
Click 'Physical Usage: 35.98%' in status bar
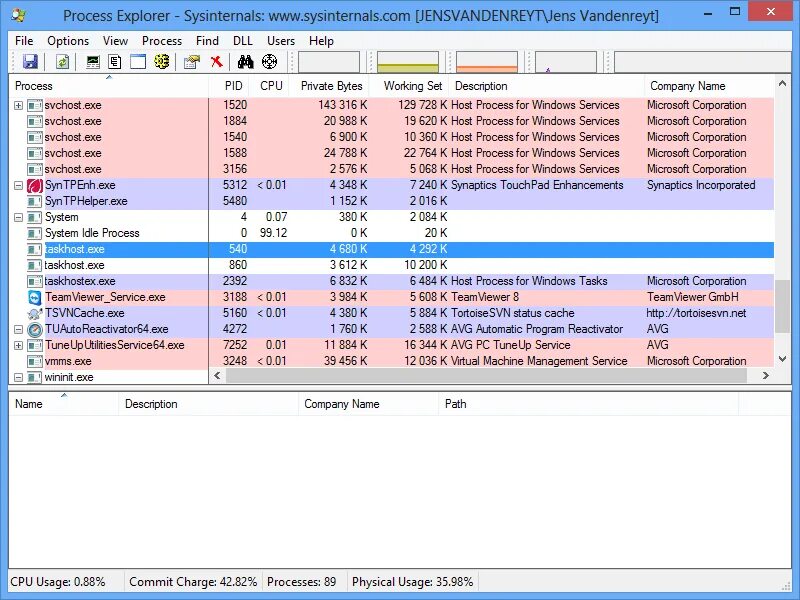412,582
